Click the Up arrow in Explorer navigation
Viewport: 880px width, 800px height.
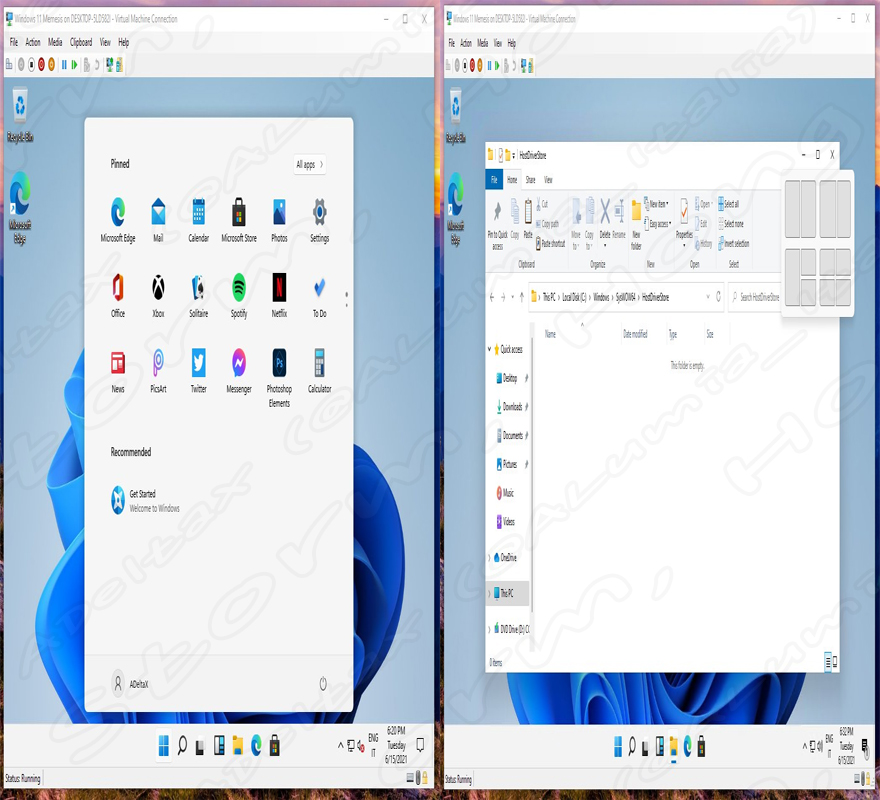521,297
